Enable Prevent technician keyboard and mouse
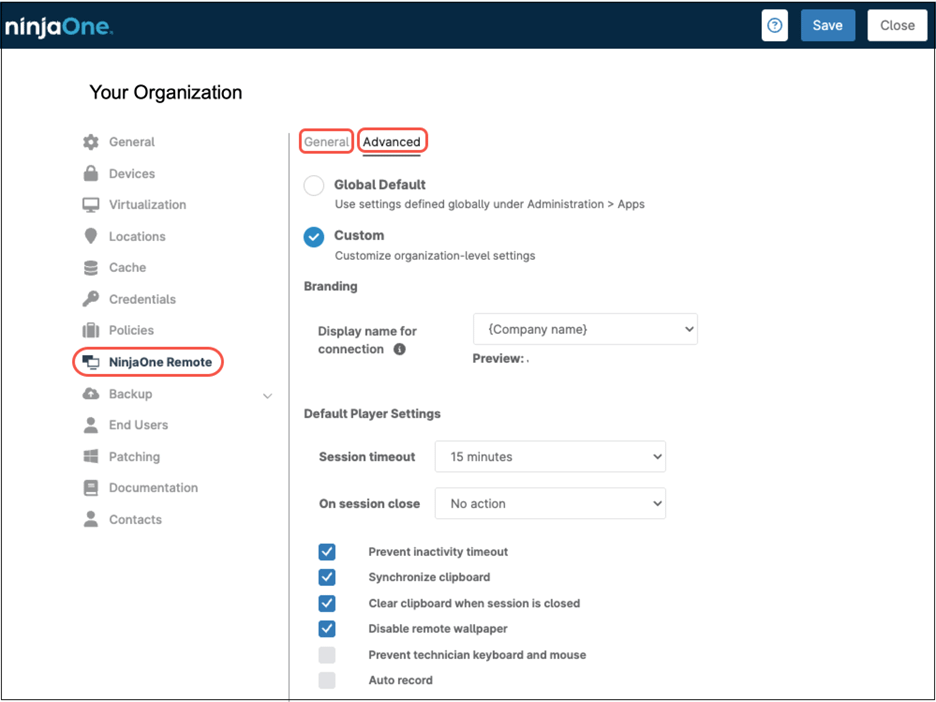 [x=327, y=654]
